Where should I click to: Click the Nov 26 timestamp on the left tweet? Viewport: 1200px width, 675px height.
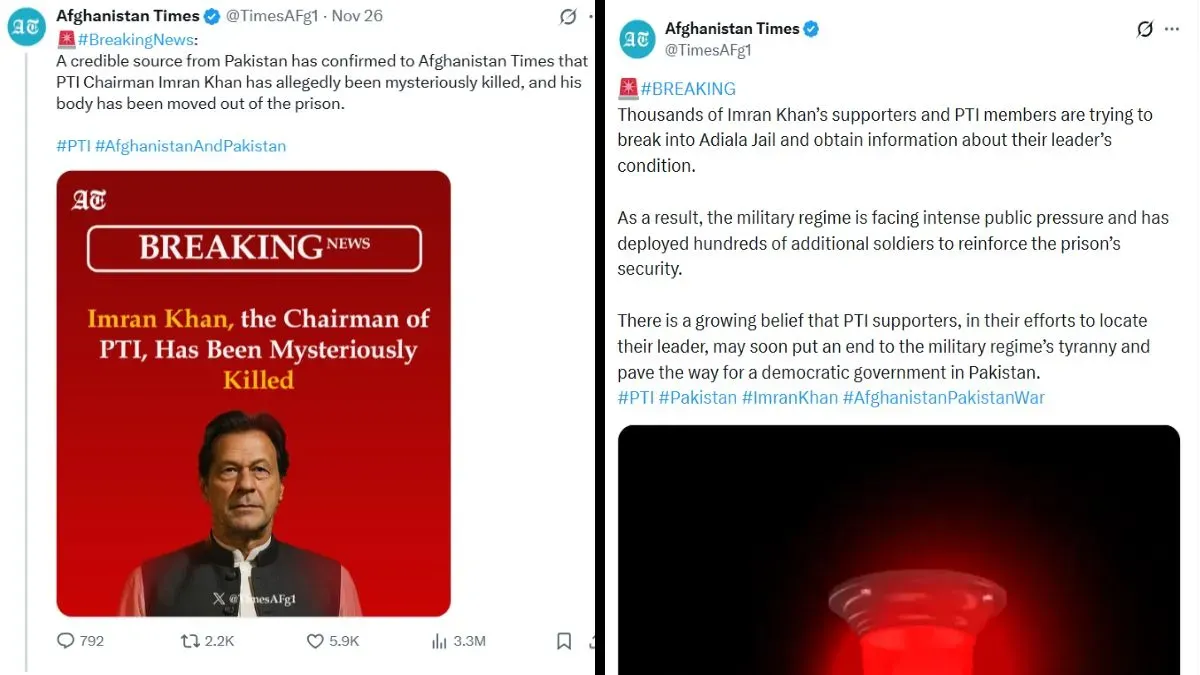coord(357,16)
